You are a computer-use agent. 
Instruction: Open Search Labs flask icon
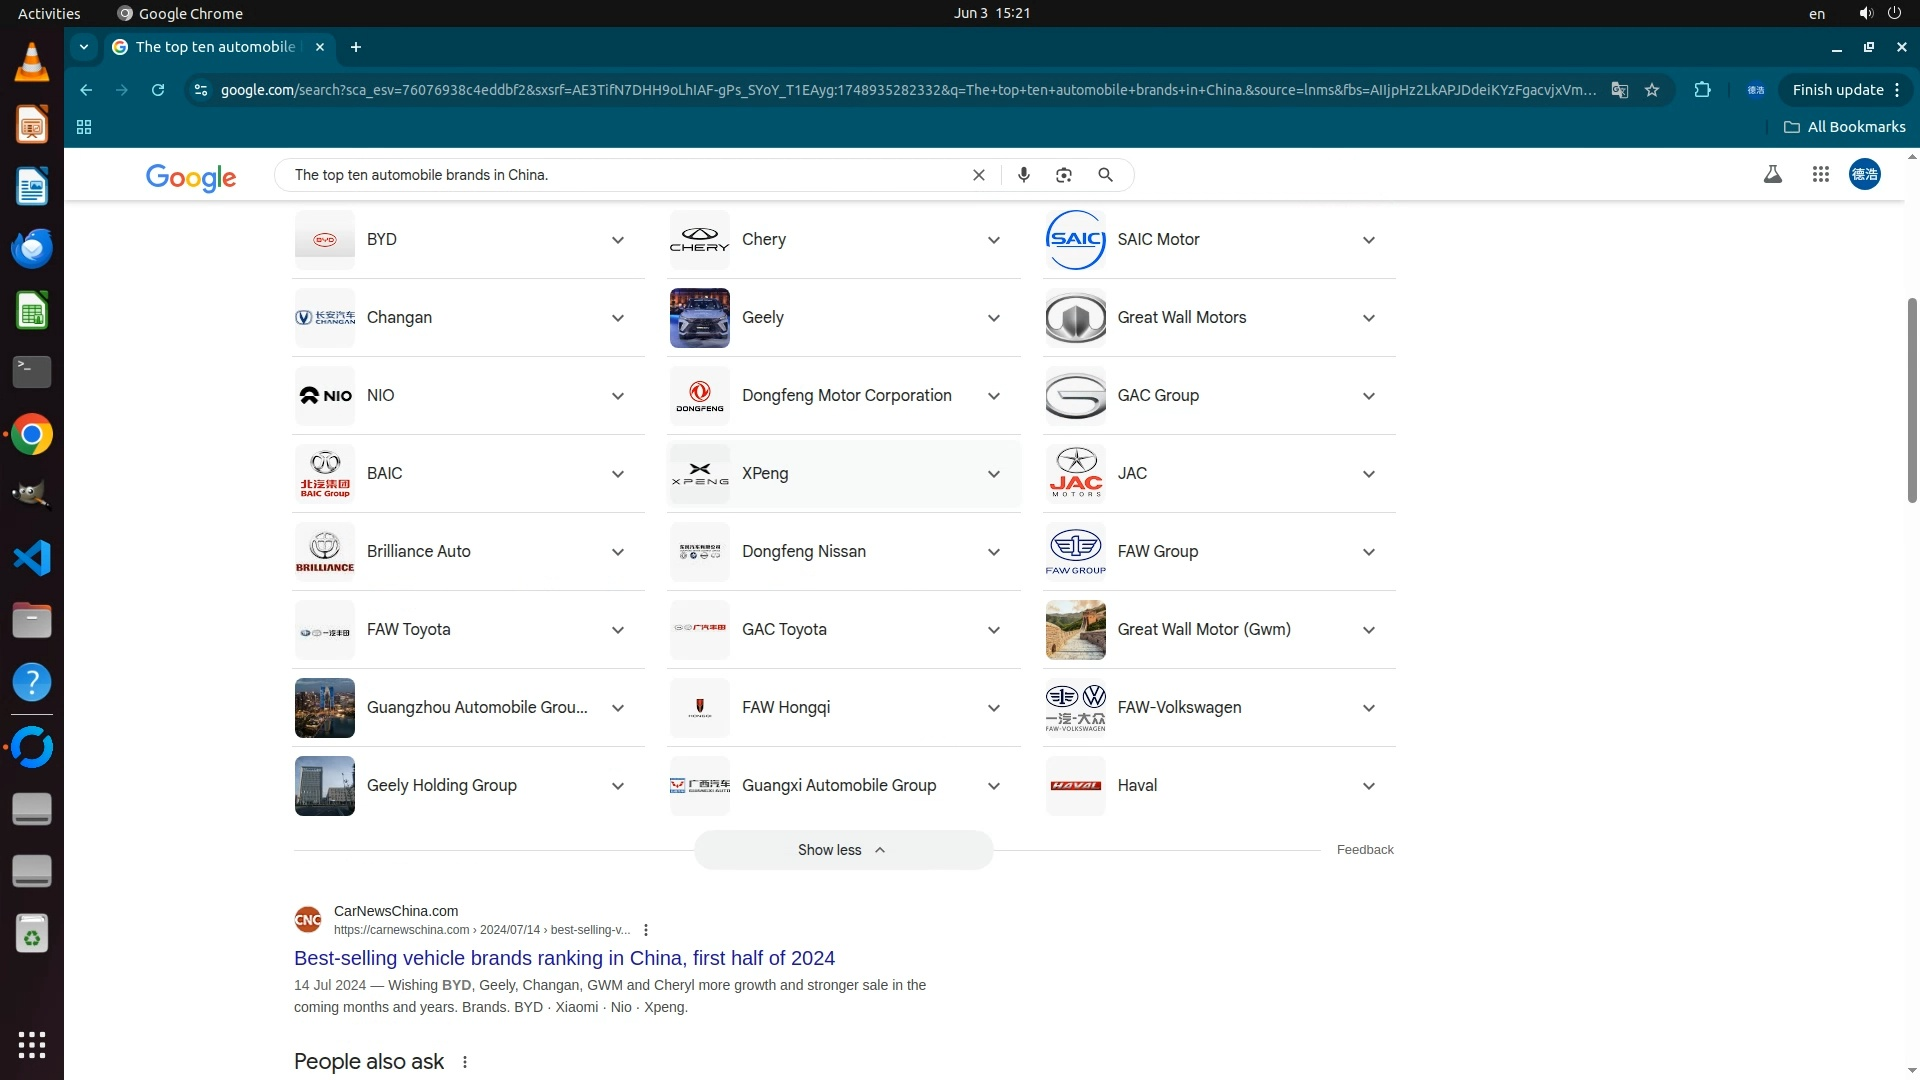click(1772, 175)
